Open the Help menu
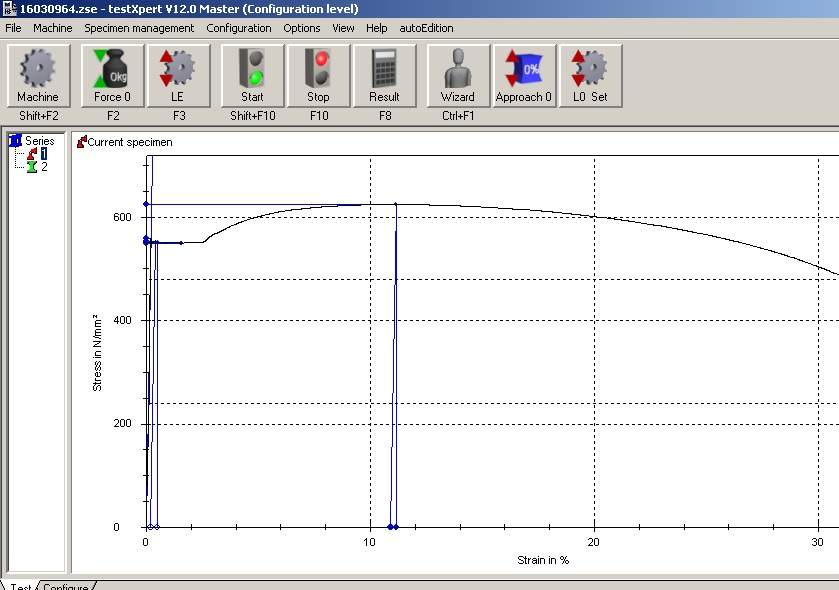This screenshot has width=839, height=590. (377, 28)
